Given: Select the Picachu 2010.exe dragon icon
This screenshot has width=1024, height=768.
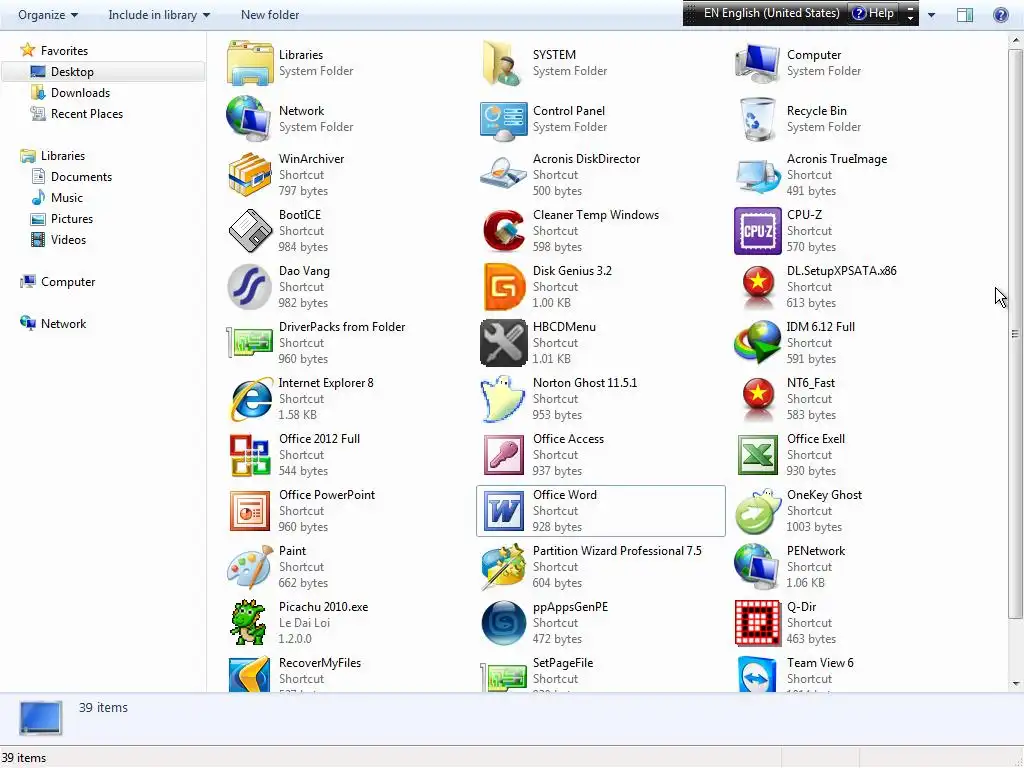Looking at the screenshot, I should pyautogui.click(x=248, y=622).
